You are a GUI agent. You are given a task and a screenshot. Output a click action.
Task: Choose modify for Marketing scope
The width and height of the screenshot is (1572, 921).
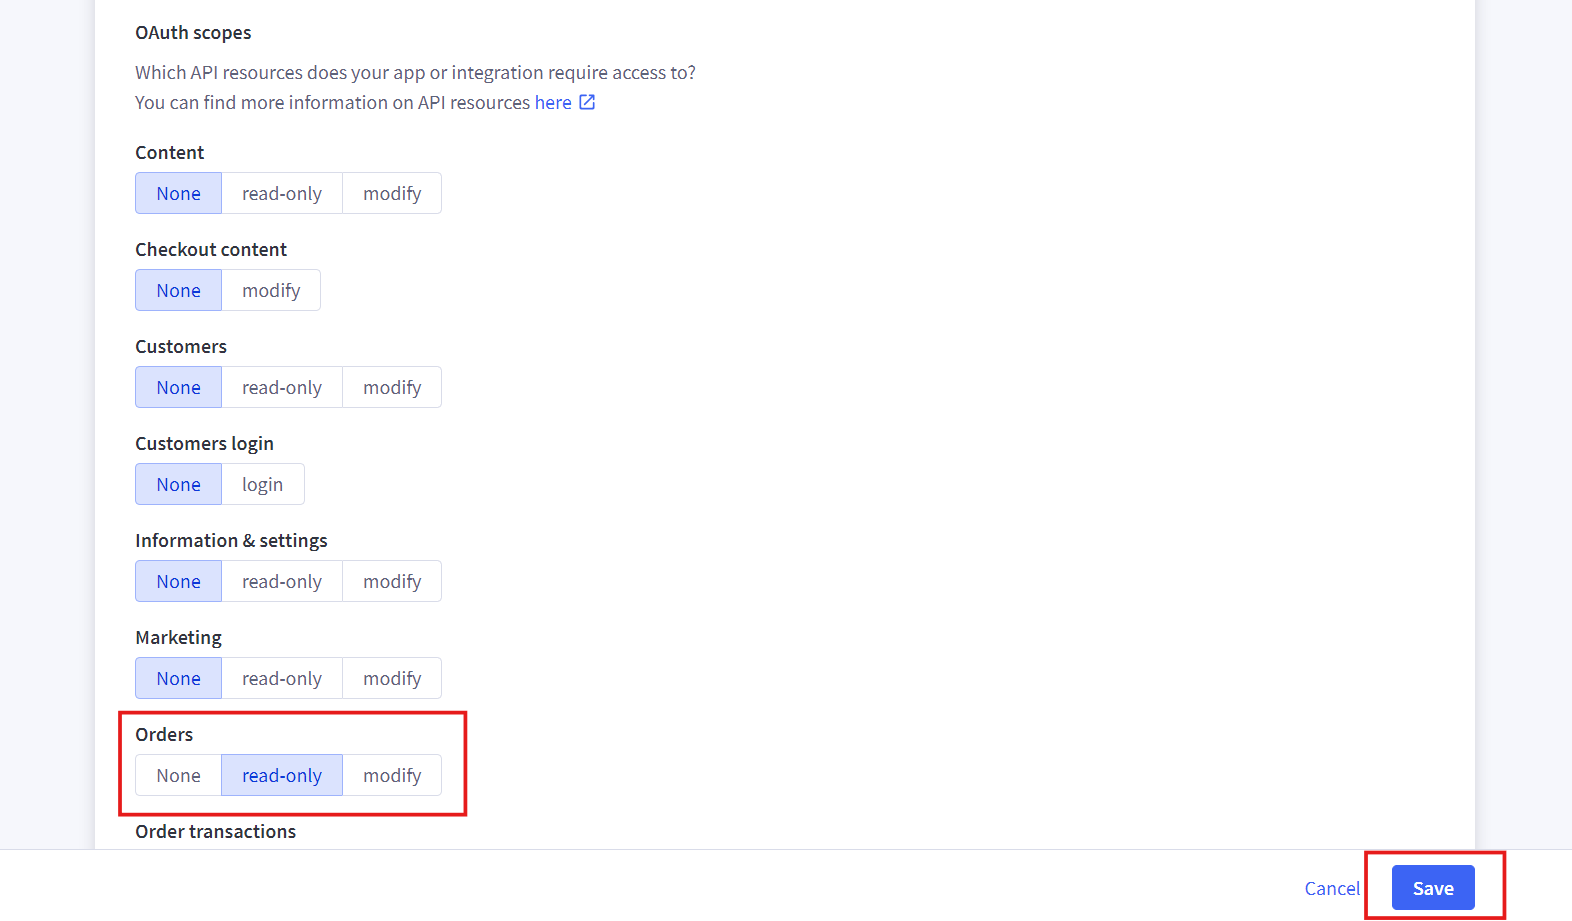click(x=392, y=678)
